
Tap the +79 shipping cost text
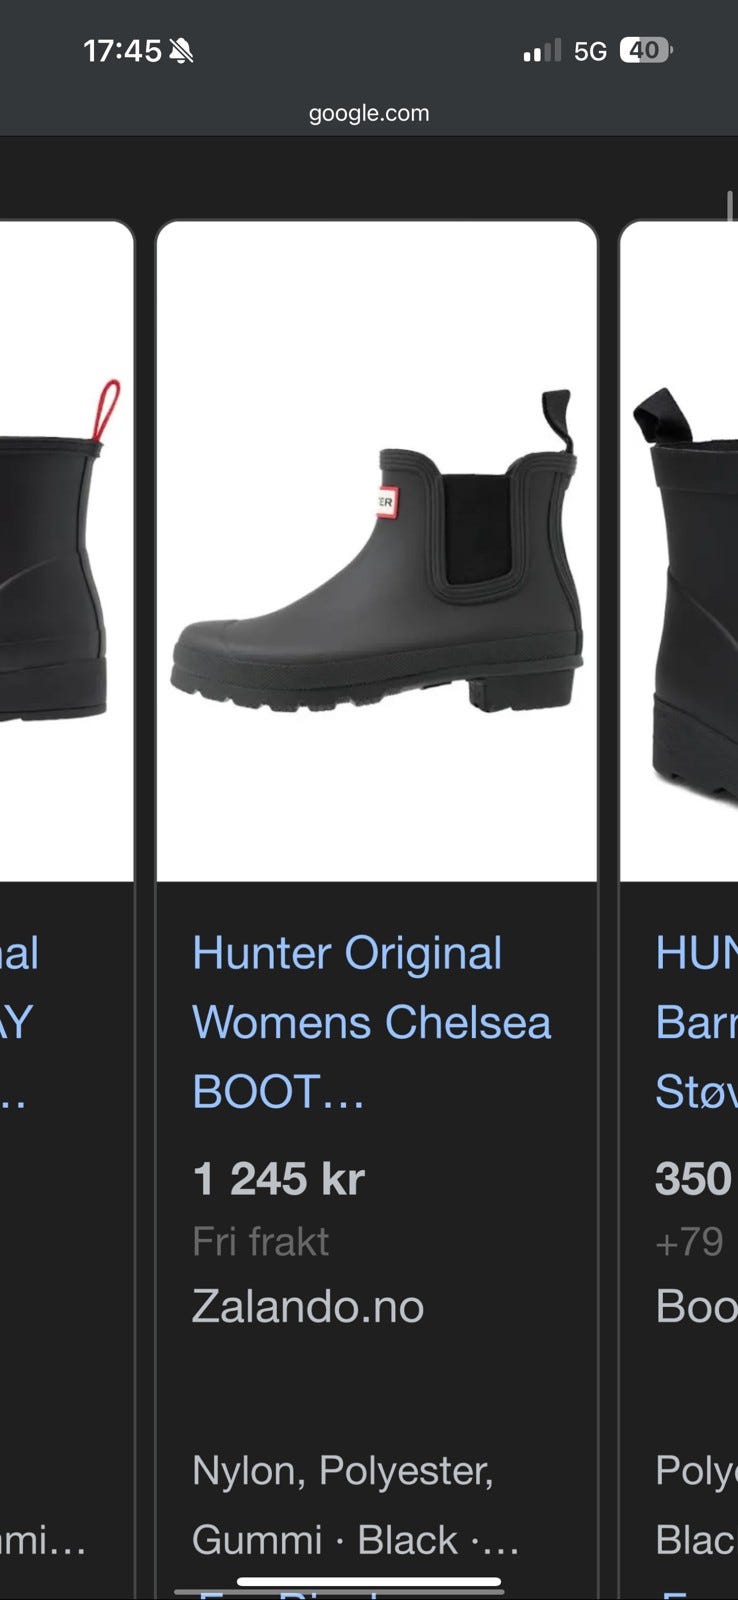(689, 1242)
